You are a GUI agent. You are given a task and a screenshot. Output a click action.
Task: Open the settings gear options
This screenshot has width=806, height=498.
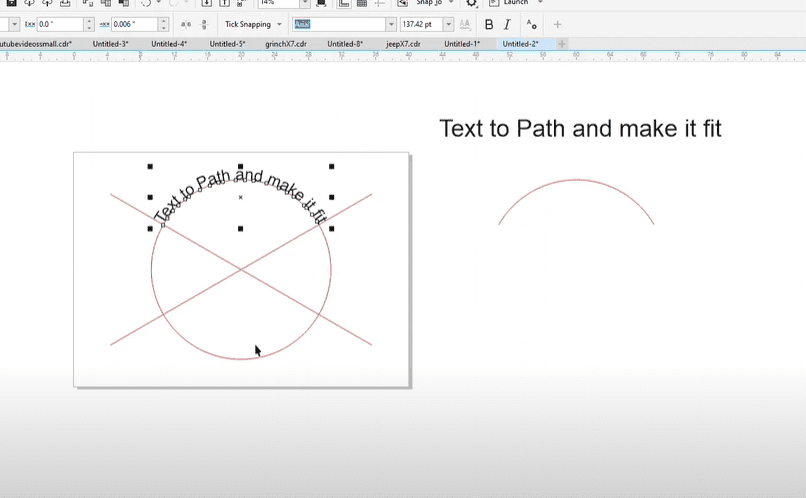(x=472, y=3)
